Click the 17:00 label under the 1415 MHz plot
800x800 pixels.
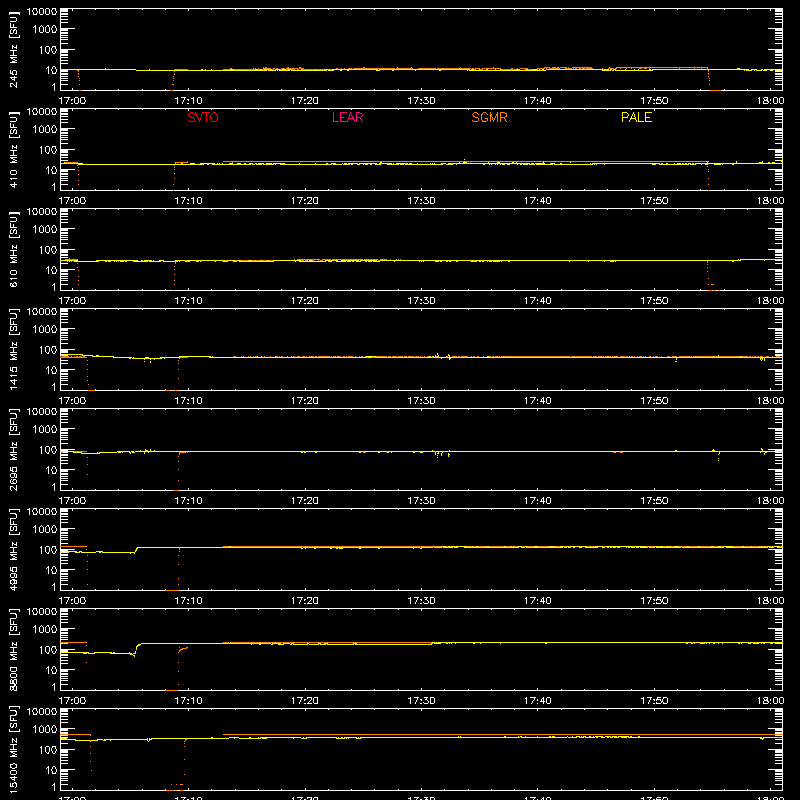[x=72, y=401]
